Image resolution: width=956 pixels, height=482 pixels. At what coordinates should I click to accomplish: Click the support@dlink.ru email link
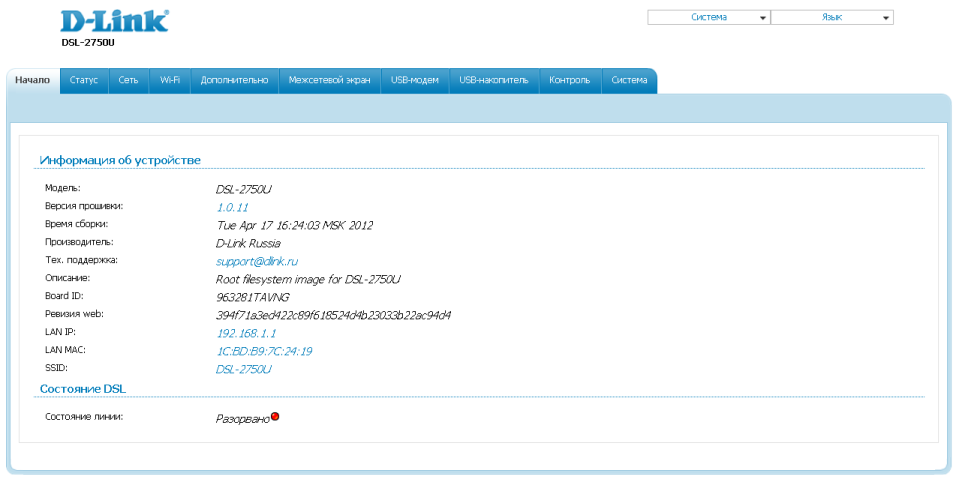(x=257, y=261)
